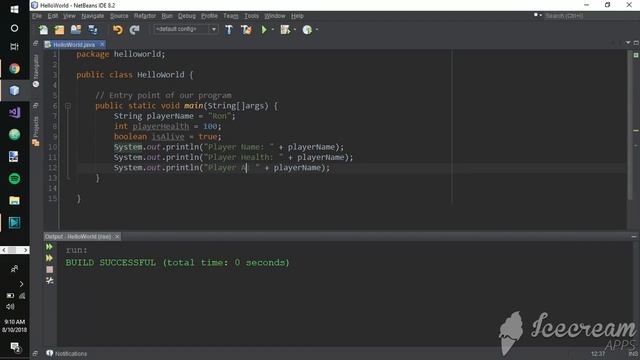Viewport: 640px width, 360px height.
Task: Open the editor documents list dropdown
Action: [628, 42]
